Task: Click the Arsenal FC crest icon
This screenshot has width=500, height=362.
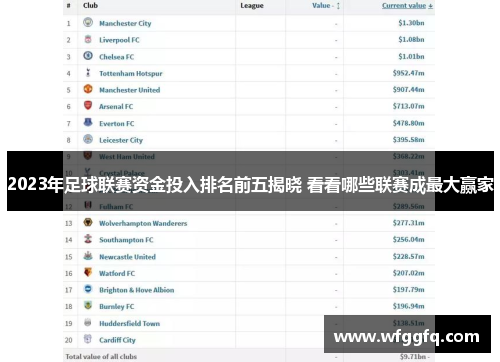Action: pos(88,106)
